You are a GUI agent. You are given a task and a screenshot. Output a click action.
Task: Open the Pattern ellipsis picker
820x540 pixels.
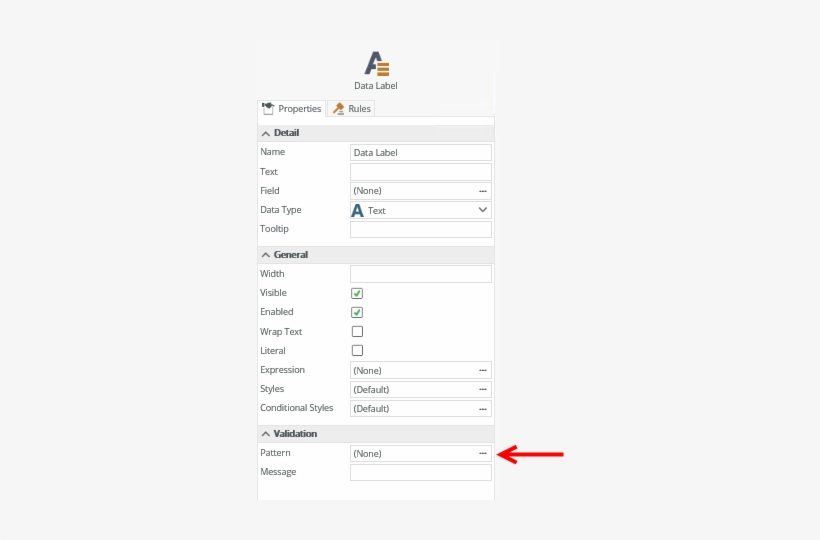coord(482,453)
